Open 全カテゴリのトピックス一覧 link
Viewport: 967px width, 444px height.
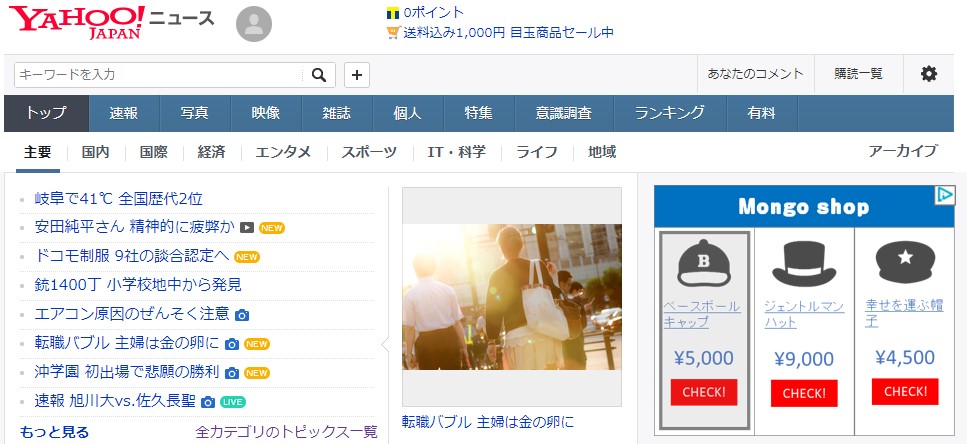[286, 432]
